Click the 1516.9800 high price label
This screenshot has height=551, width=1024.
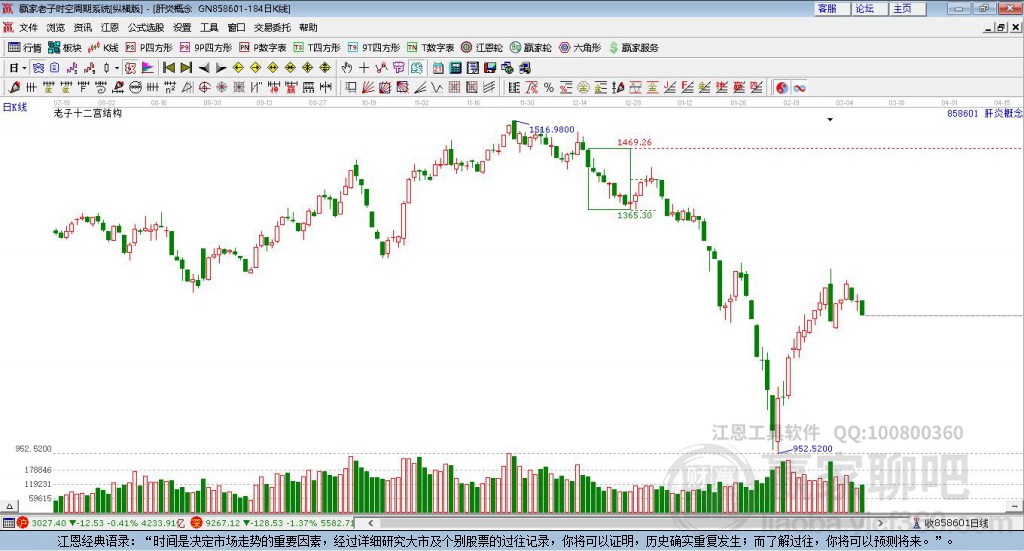pos(552,129)
